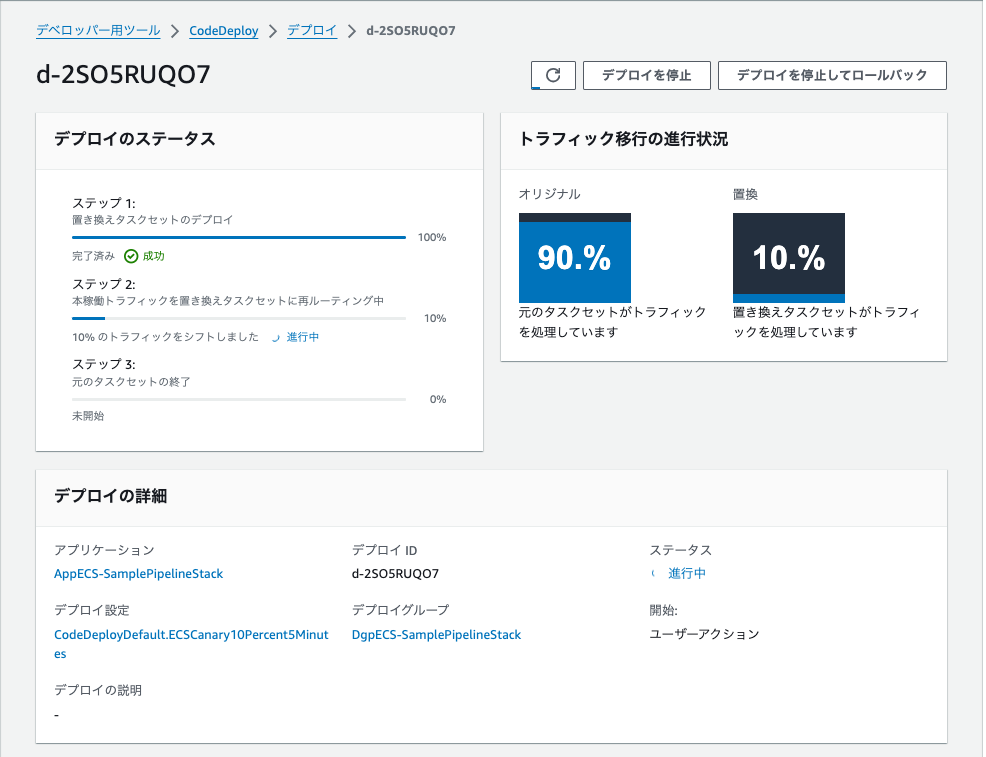The width and height of the screenshot is (986, 757).
Task: Open デベロッパー用ツール breadcrumb link
Action: point(98,31)
